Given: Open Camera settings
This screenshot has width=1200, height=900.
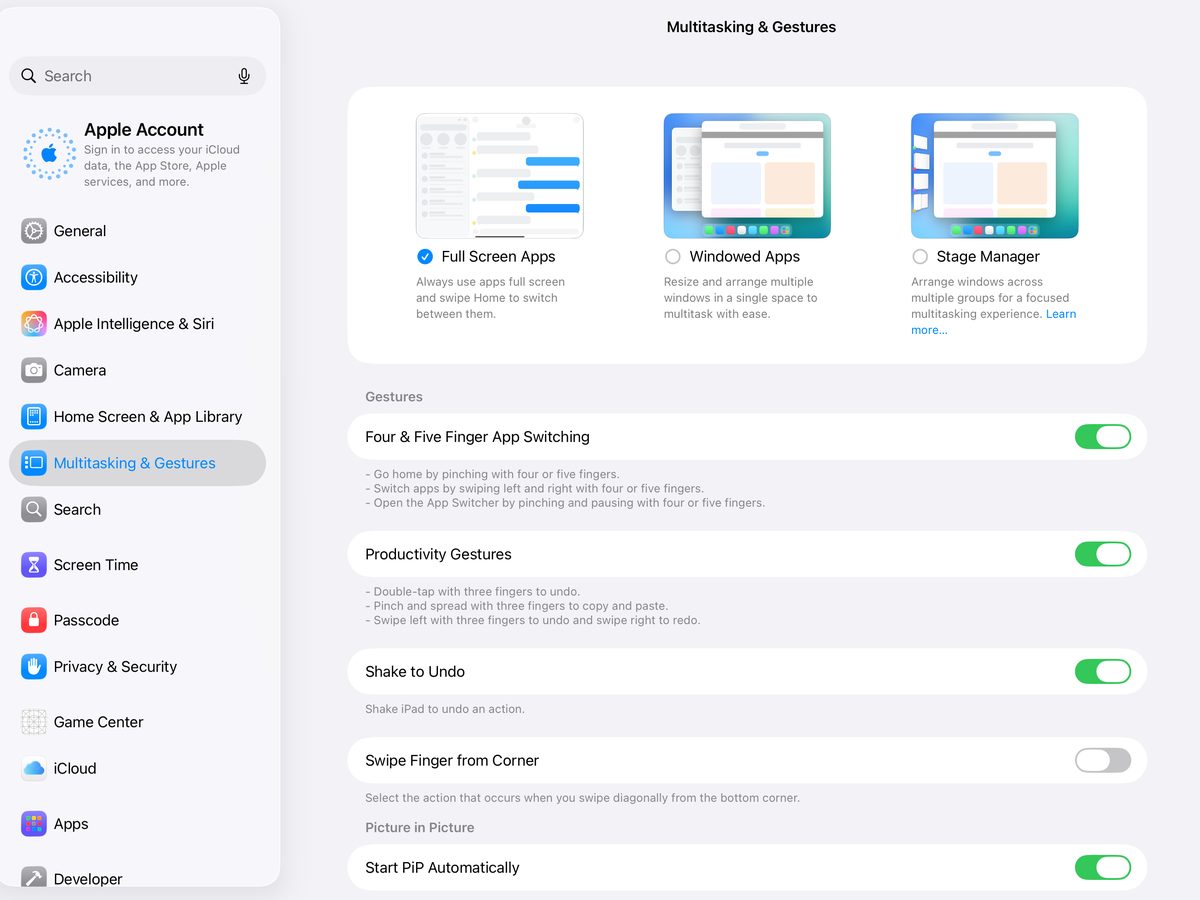Looking at the screenshot, I should [138, 370].
